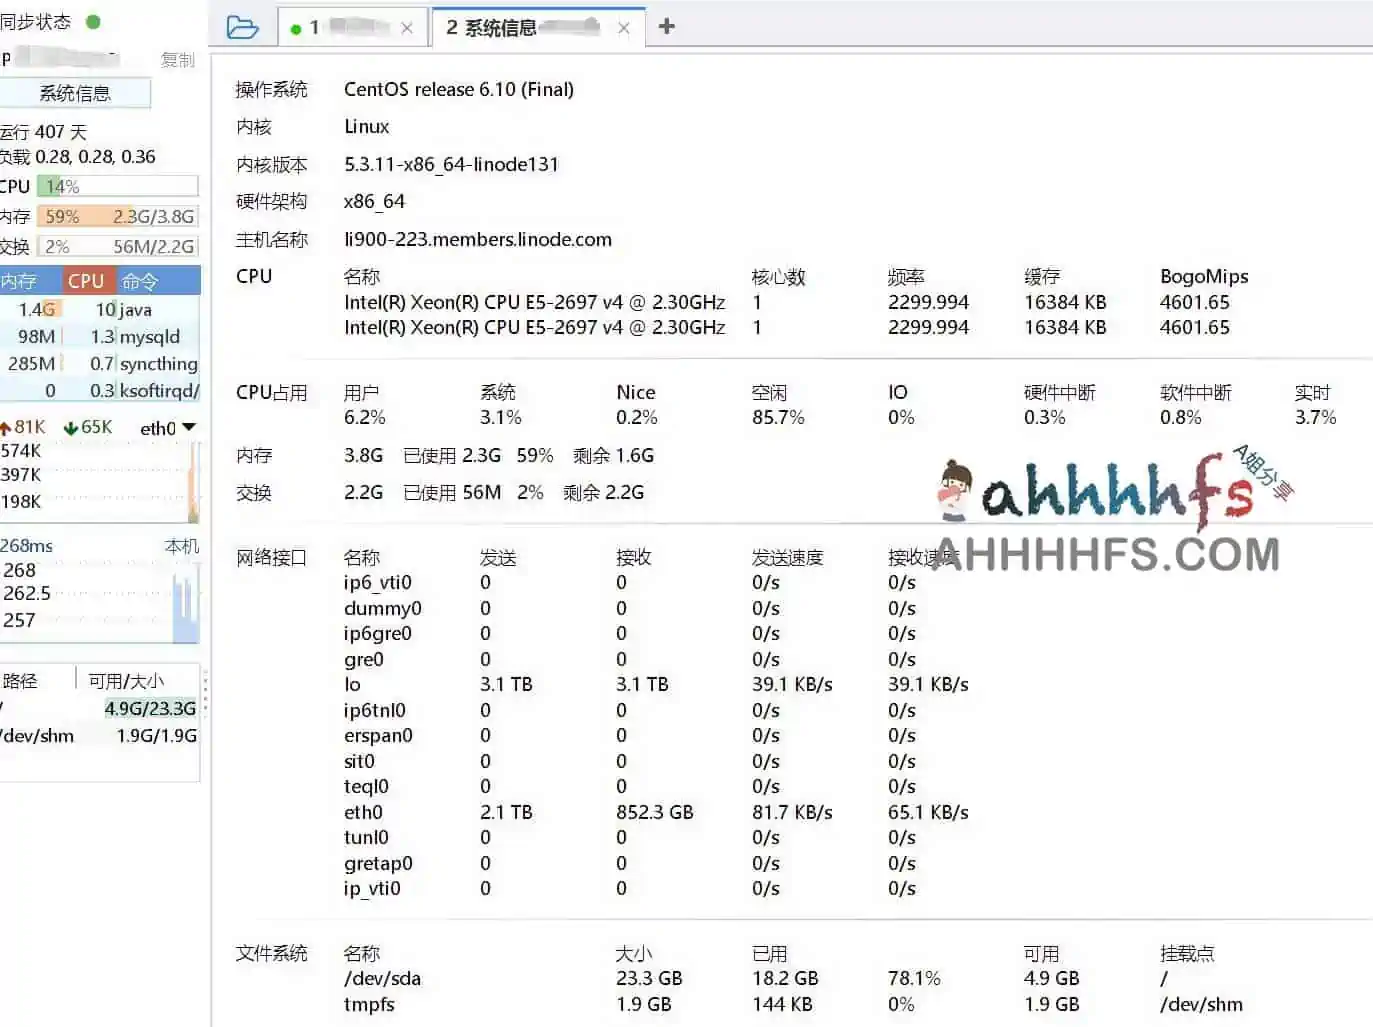Open a new session with the plus icon
This screenshot has width=1373, height=1027.
(666, 27)
